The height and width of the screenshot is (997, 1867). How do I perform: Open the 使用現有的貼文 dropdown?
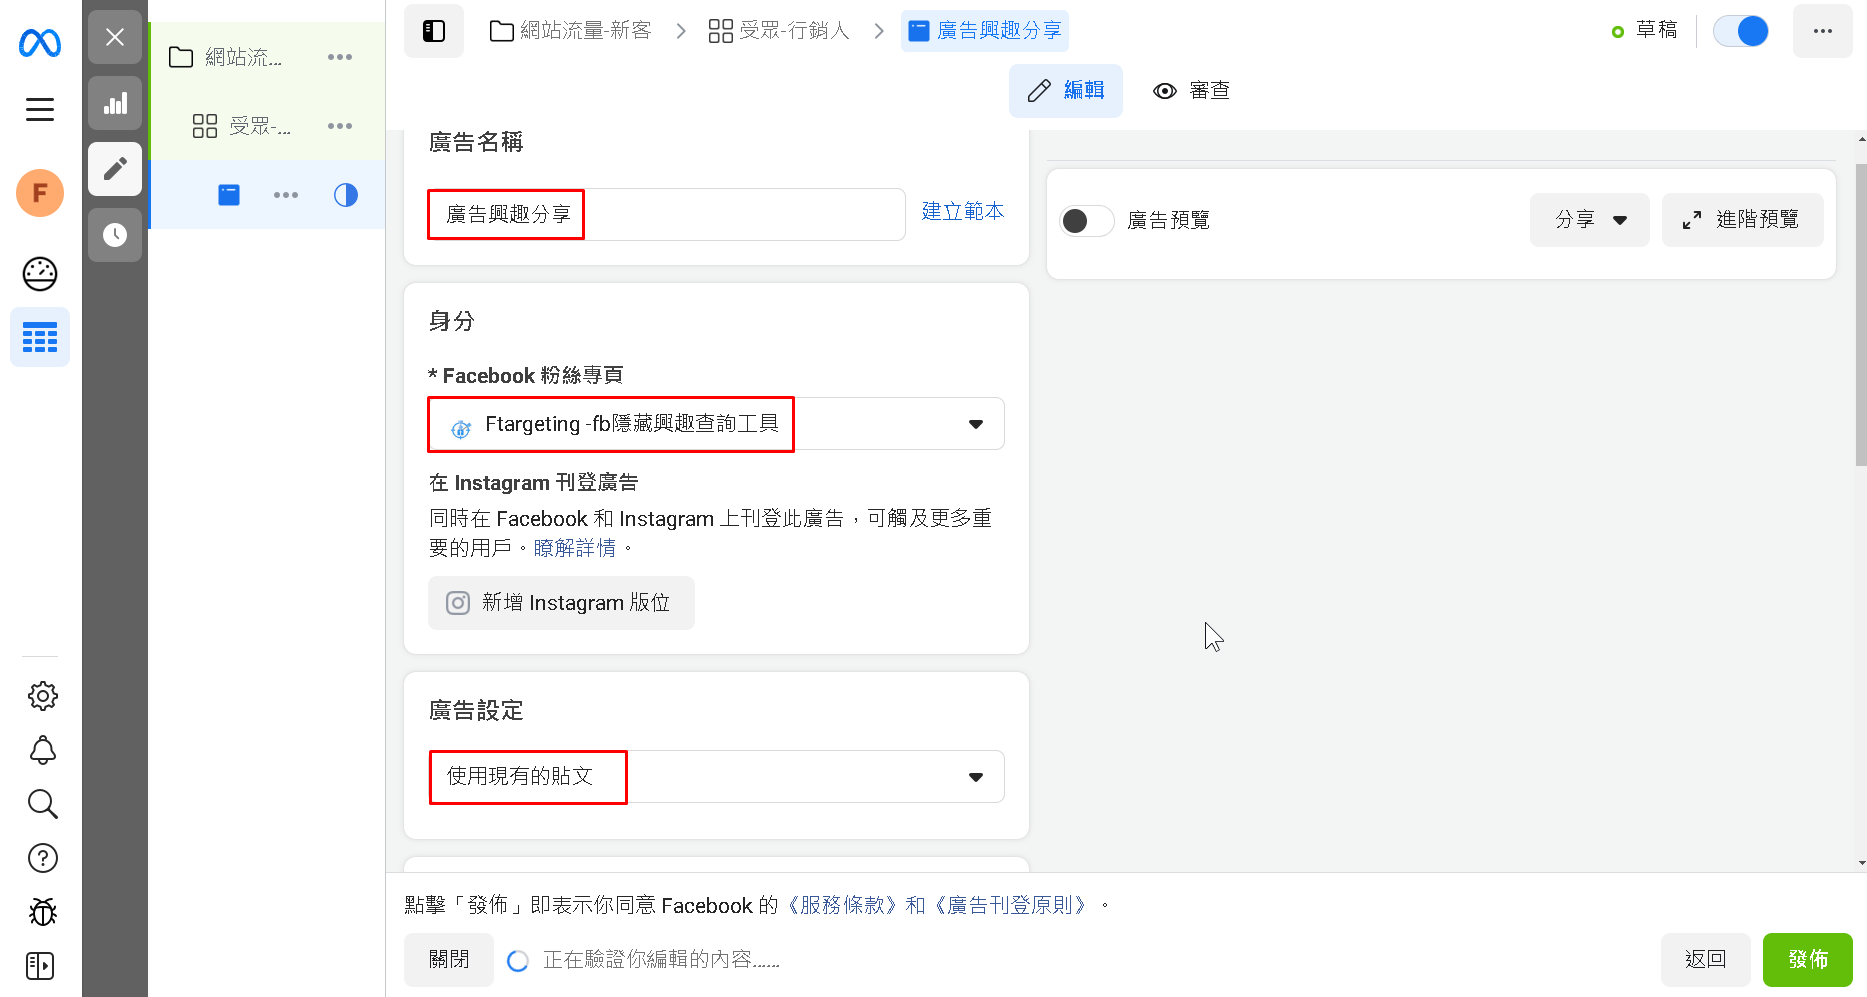coord(716,777)
